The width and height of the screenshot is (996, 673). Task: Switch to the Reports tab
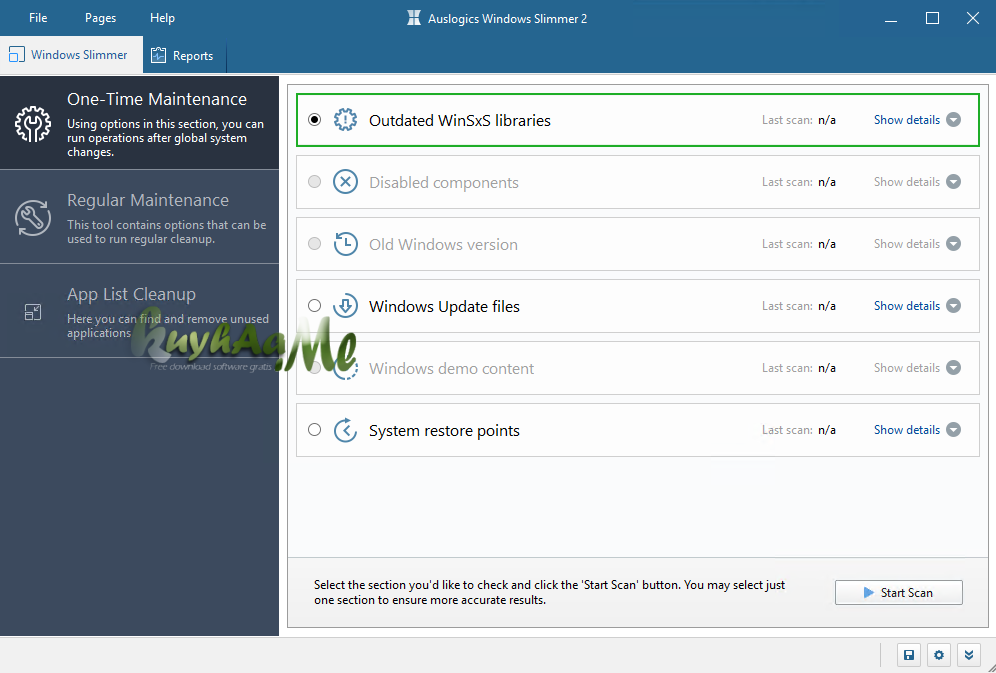(185, 55)
